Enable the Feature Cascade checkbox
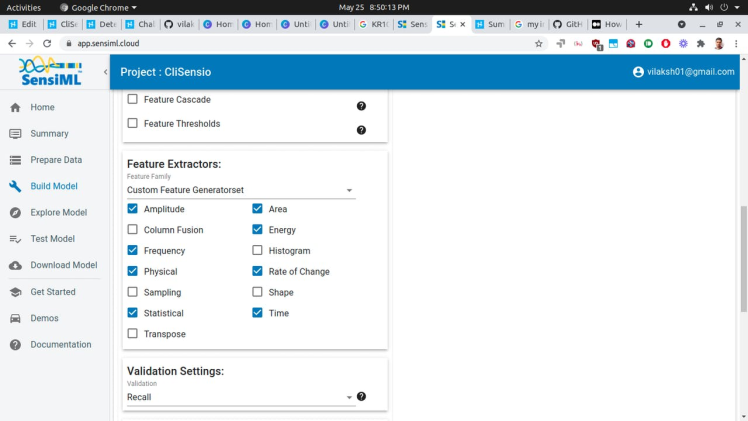748x421 pixels. click(133, 99)
